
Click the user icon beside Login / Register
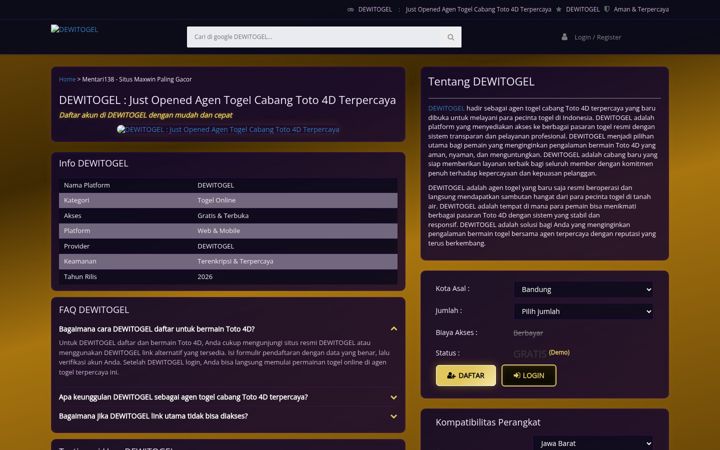click(564, 37)
